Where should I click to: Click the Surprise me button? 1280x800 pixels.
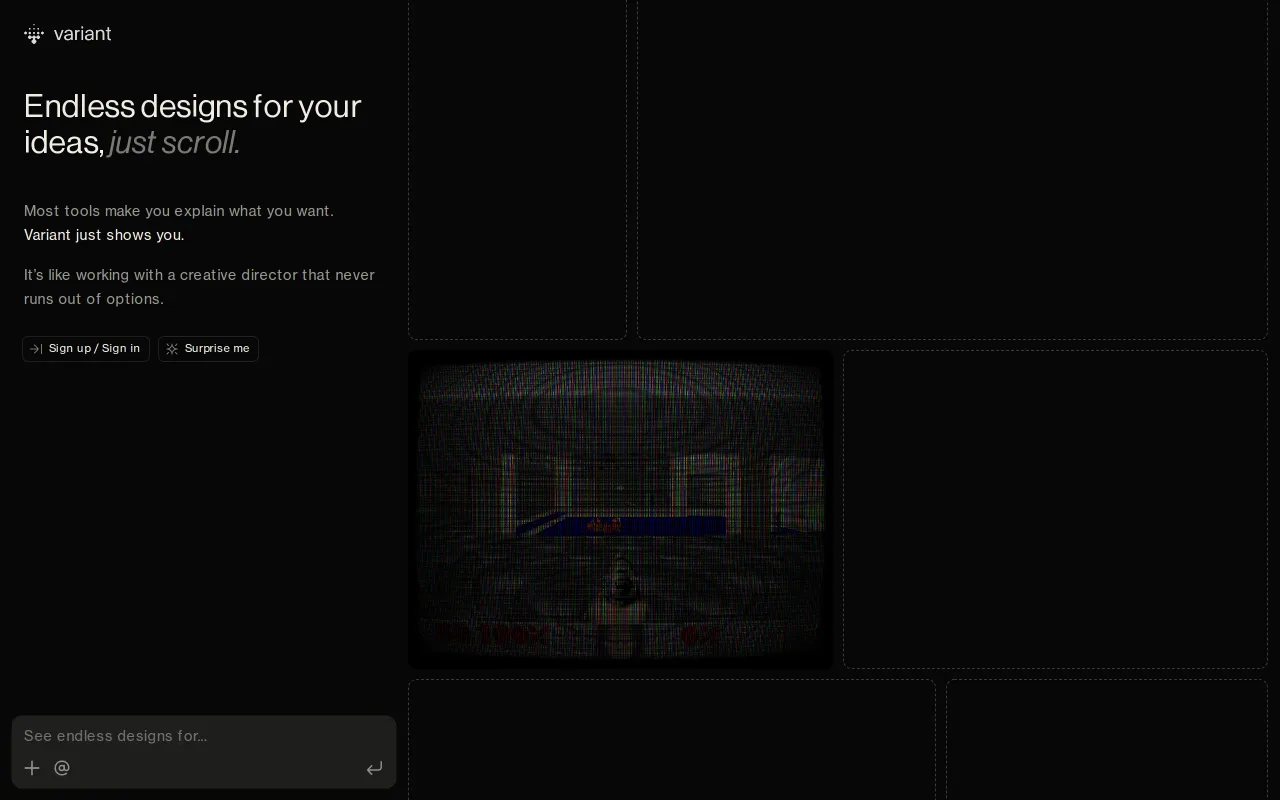[208, 349]
